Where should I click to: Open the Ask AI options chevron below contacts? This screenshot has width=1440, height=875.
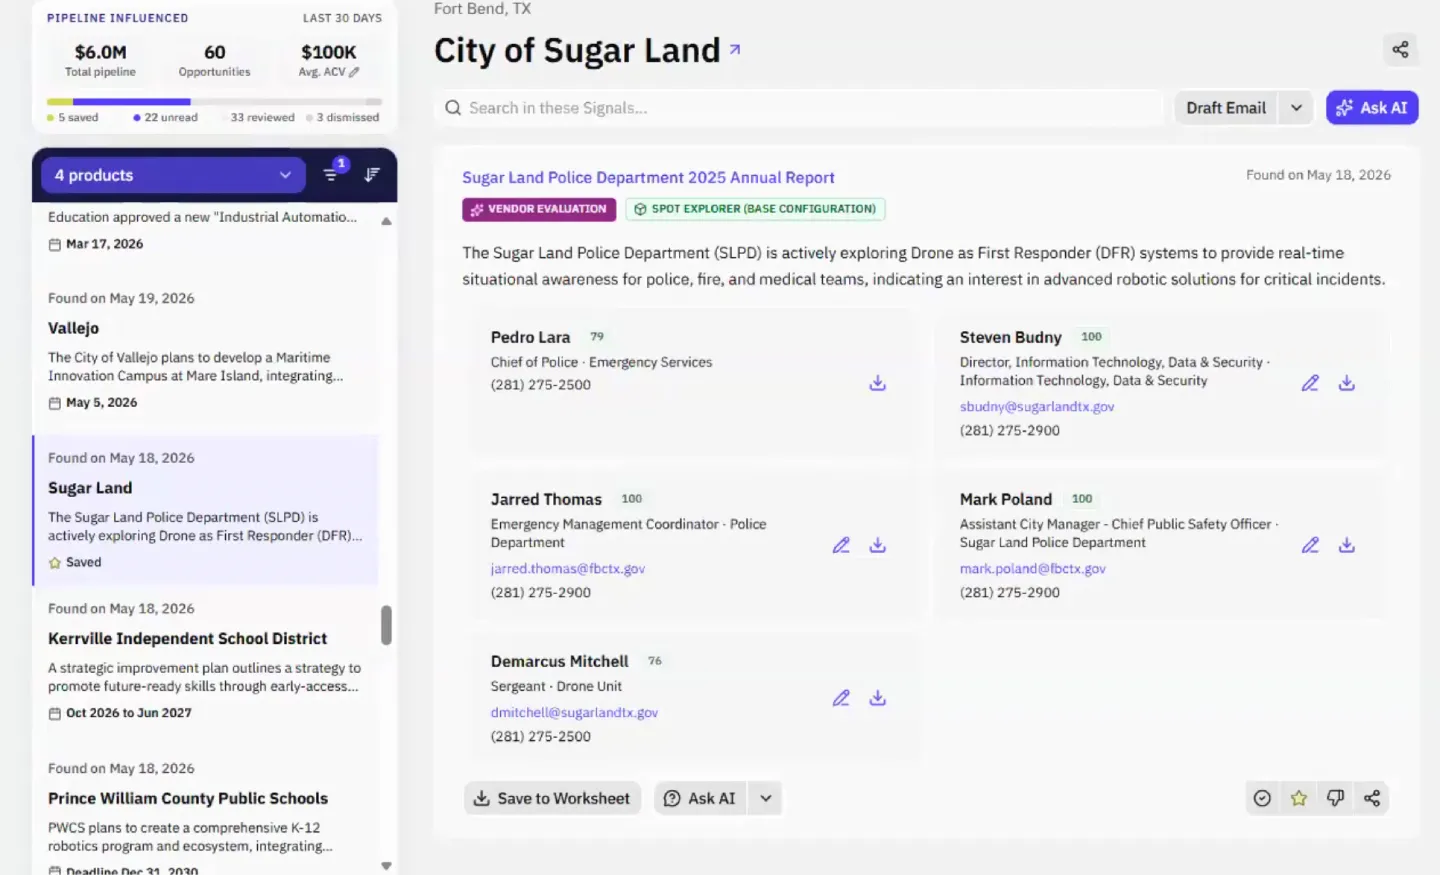pyautogui.click(x=765, y=798)
